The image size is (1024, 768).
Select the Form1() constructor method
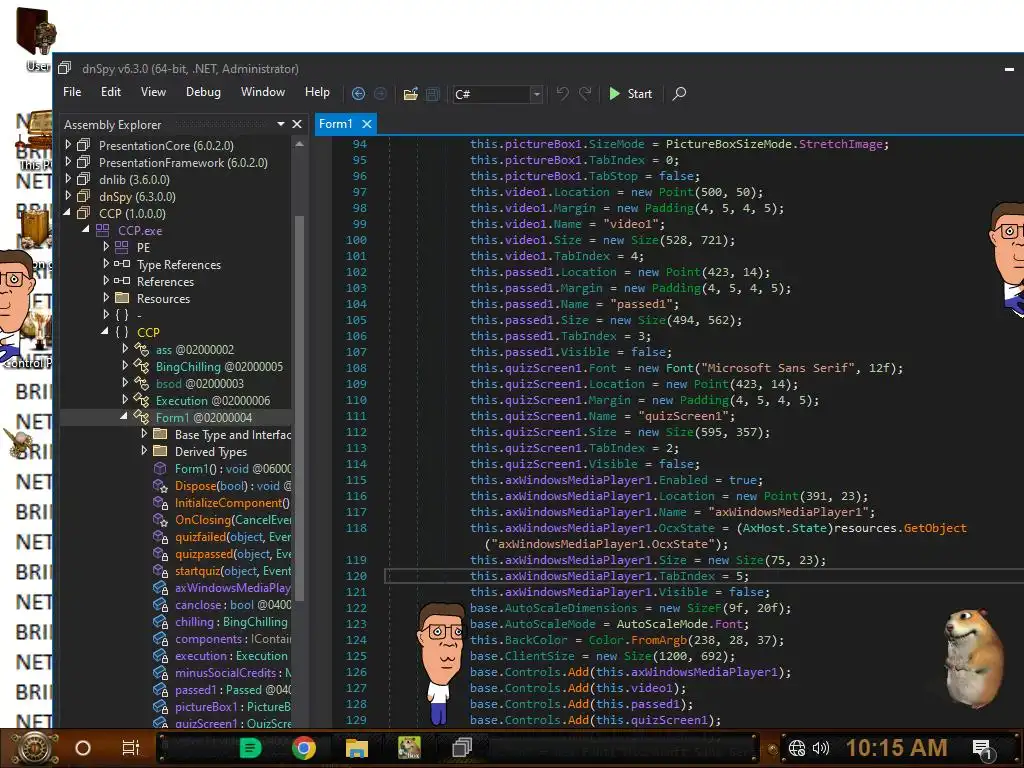click(x=232, y=468)
